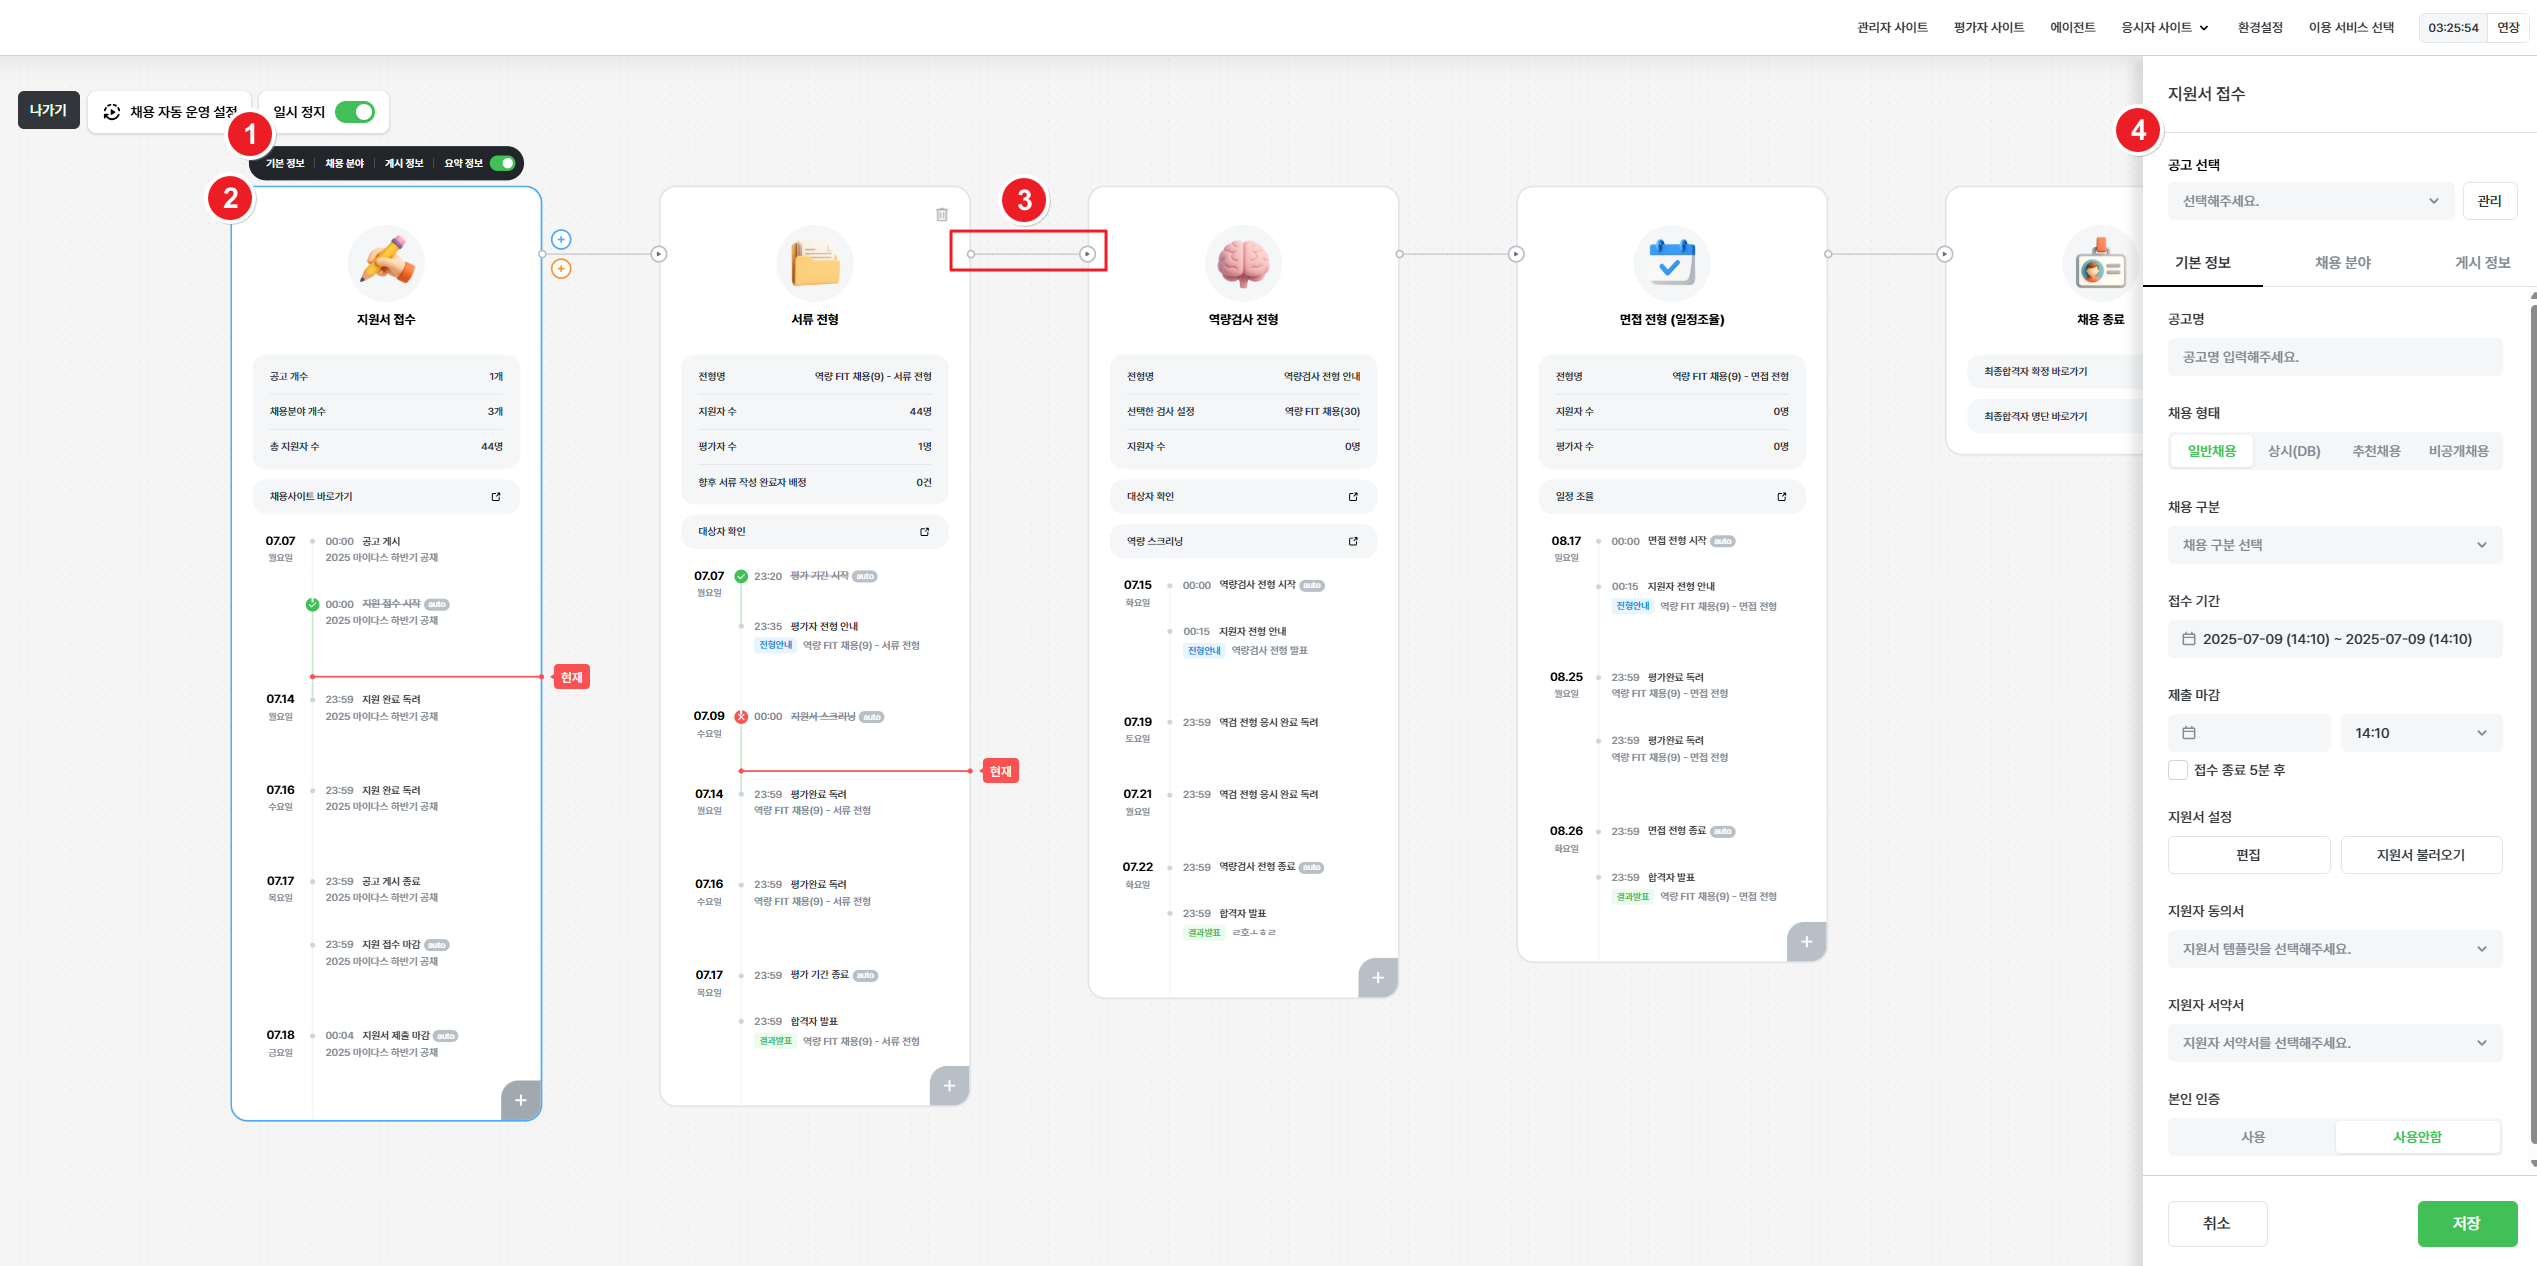This screenshot has height=1266, width=2537.
Task: Expand the 채용 구분 선택 dropdown
Action: coord(2334,545)
